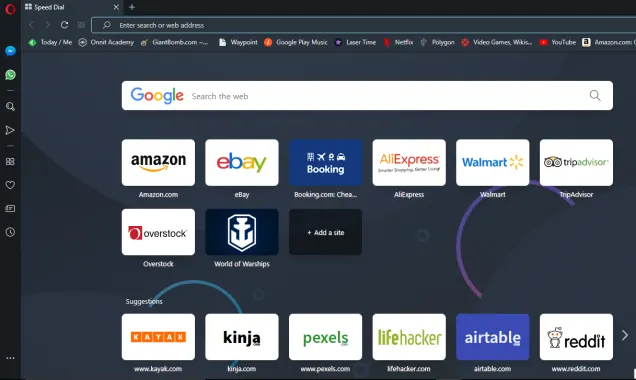
Task: Open Kayak suggestion tile
Action: click(x=158, y=337)
